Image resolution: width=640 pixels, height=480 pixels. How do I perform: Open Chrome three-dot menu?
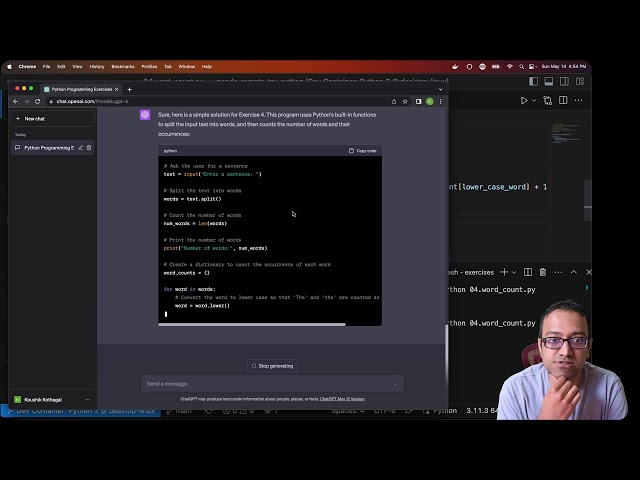click(440, 101)
